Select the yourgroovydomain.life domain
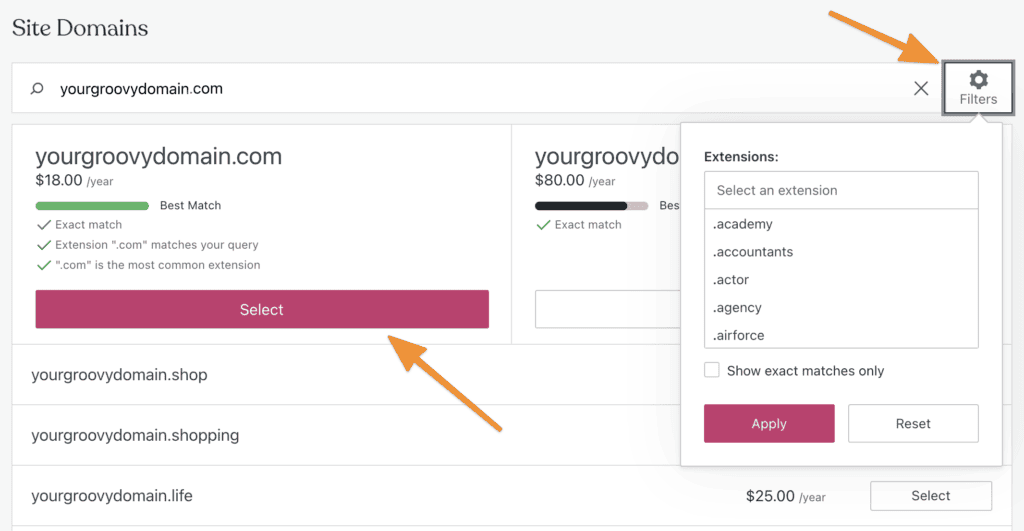The width and height of the screenshot is (1024, 531). pyautogui.click(x=930, y=496)
